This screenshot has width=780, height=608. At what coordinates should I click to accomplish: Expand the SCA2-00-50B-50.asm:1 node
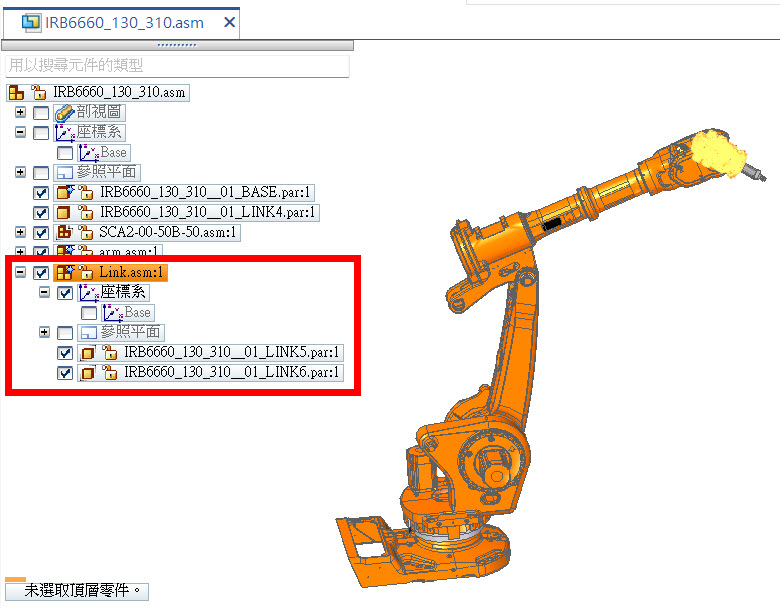tap(20, 232)
